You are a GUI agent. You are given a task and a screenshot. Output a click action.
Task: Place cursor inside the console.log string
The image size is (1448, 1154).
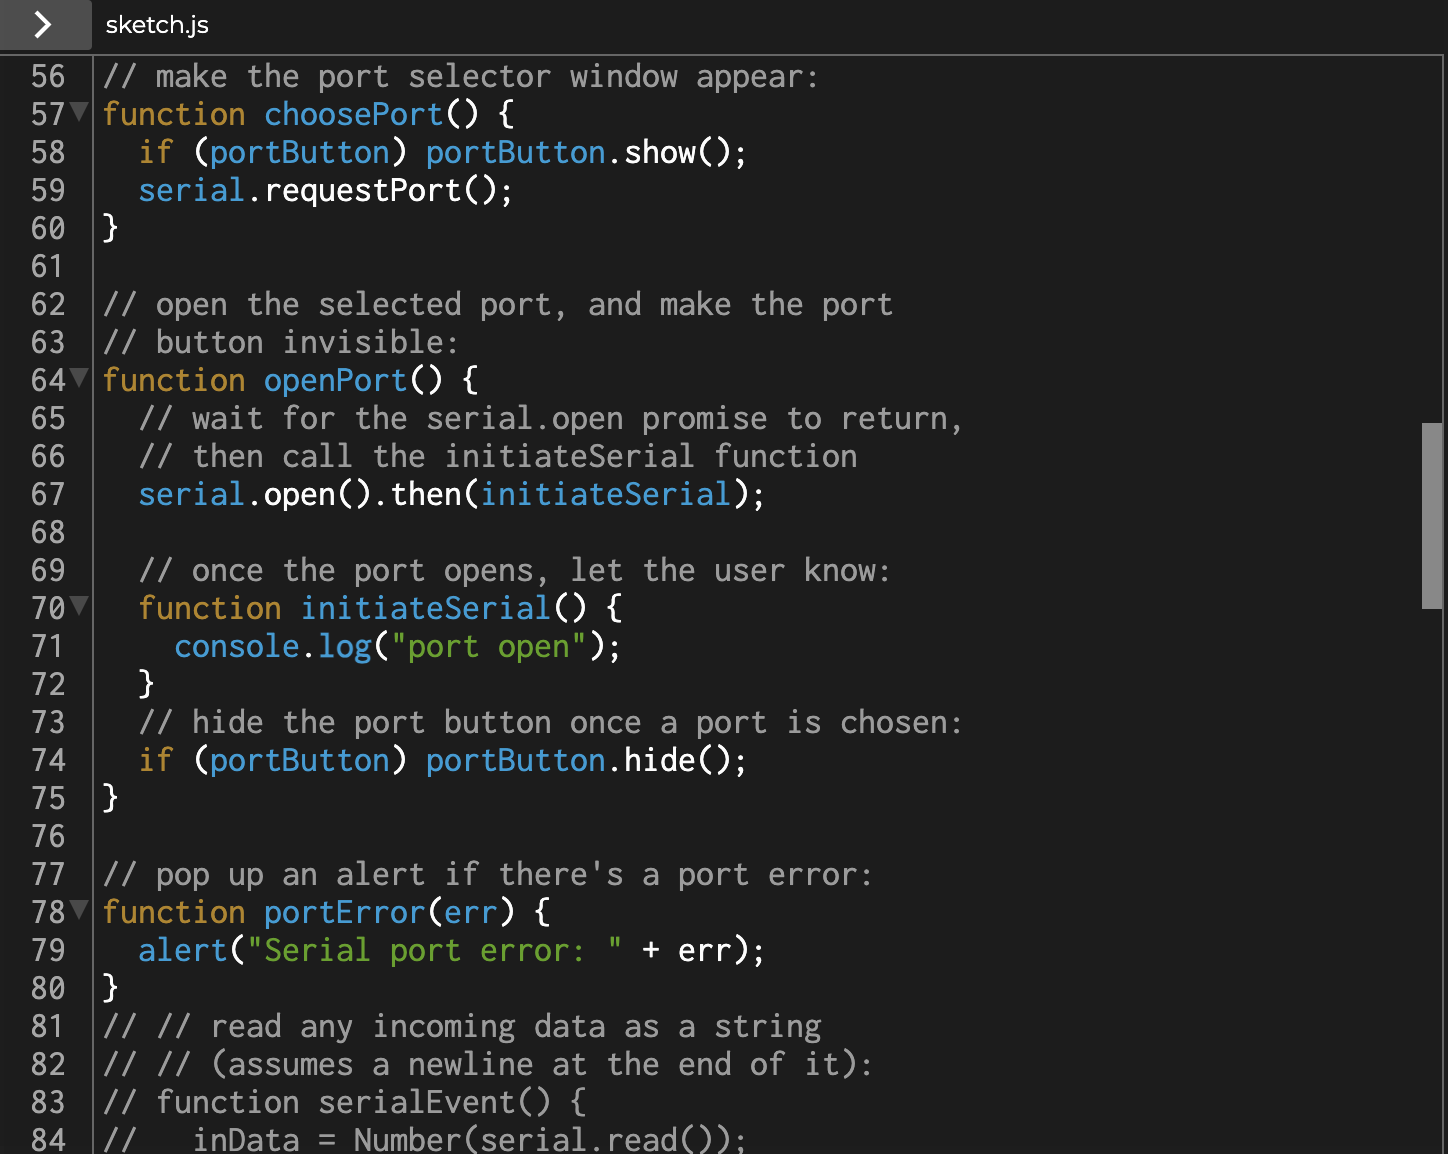click(x=490, y=646)
